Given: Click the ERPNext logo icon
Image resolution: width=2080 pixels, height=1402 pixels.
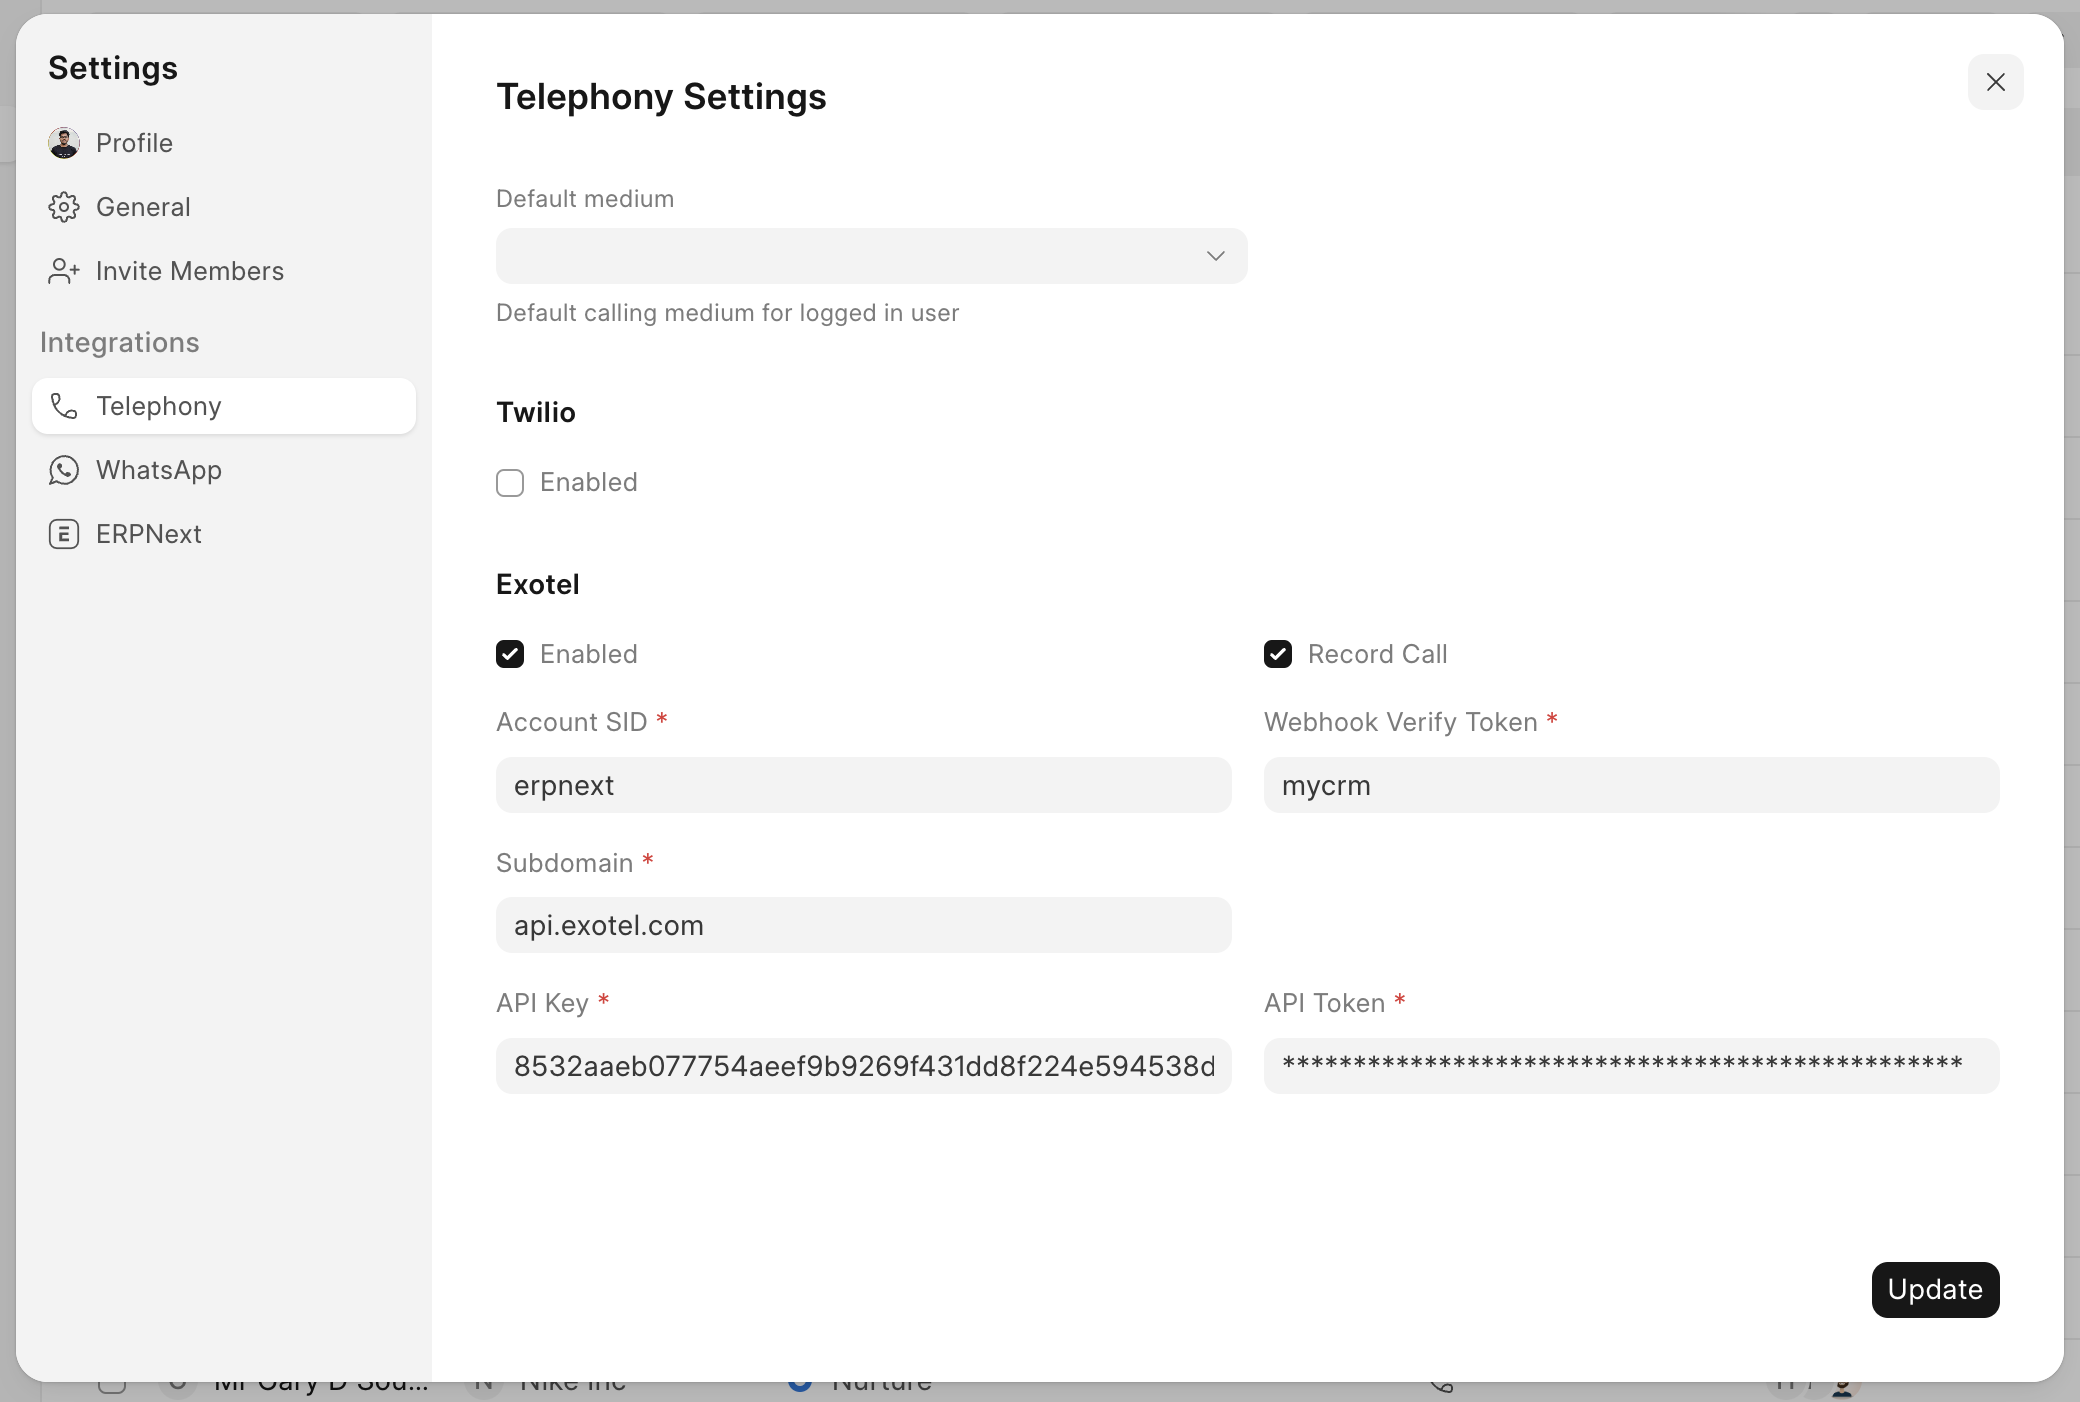Looking at the screenshot, I should click(64, 534).
